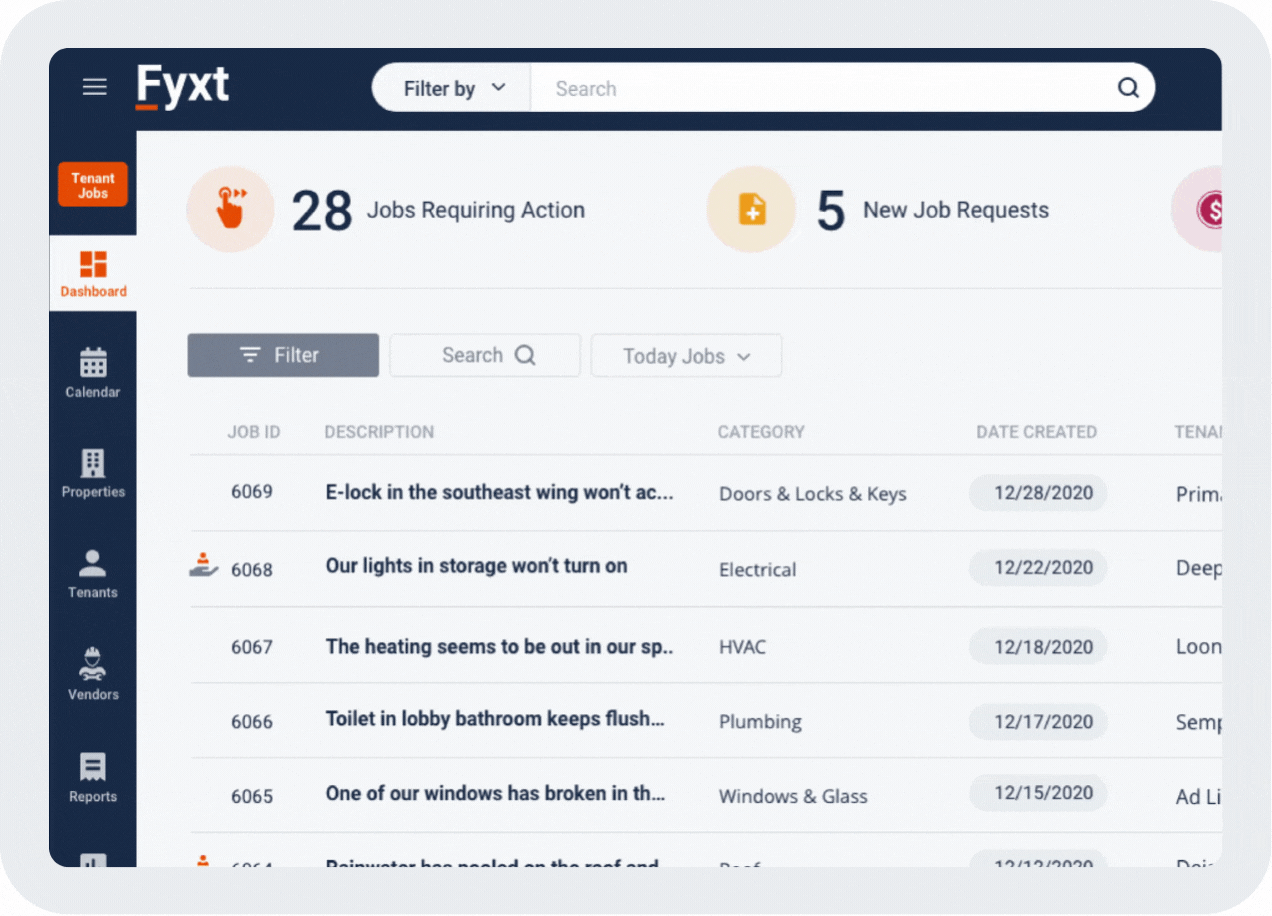The height and width of the screenshot is (916, 1272).
Task: Click the 12/28/2020 date badge
Action: [1038, 492]
